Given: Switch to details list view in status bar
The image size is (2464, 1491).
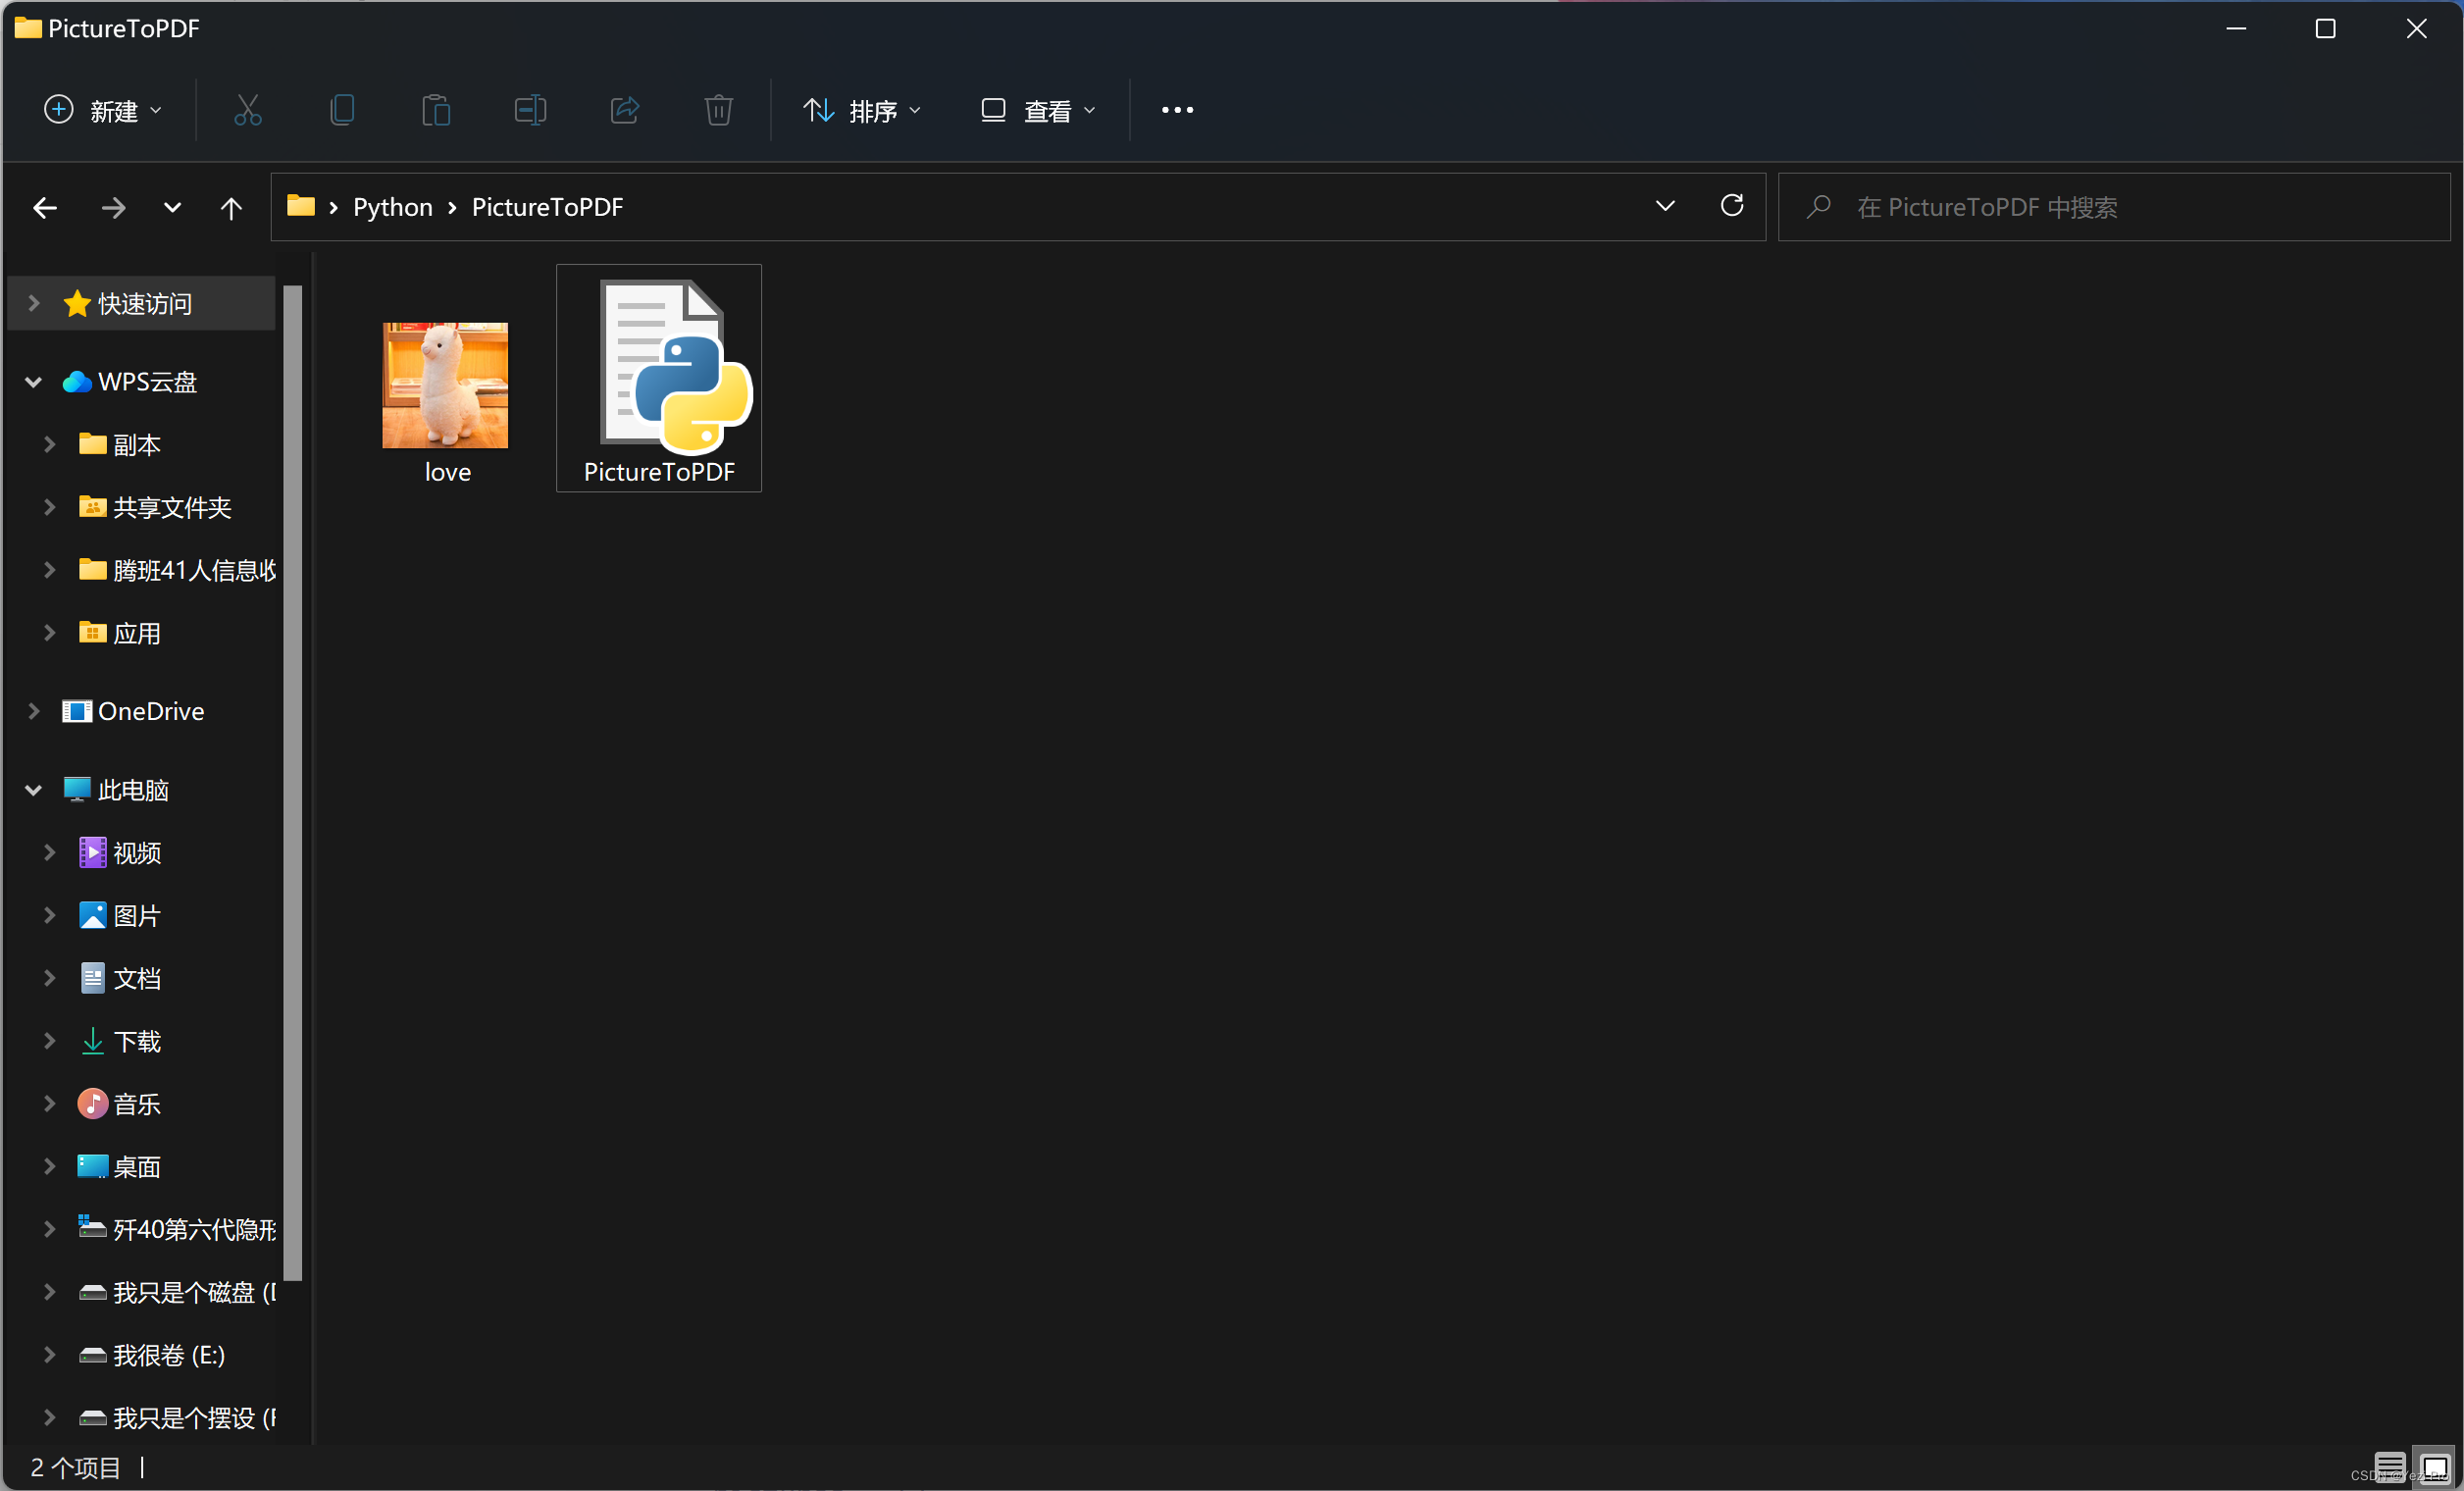Looking at the screenshot, I should point(2389,1466).
